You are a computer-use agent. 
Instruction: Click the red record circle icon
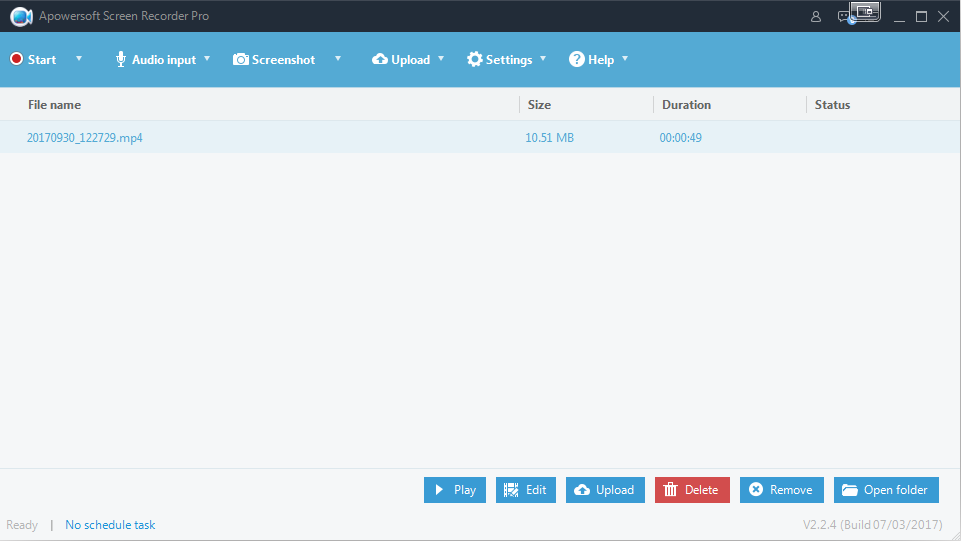pyautogui.click(x=17, y=59)
